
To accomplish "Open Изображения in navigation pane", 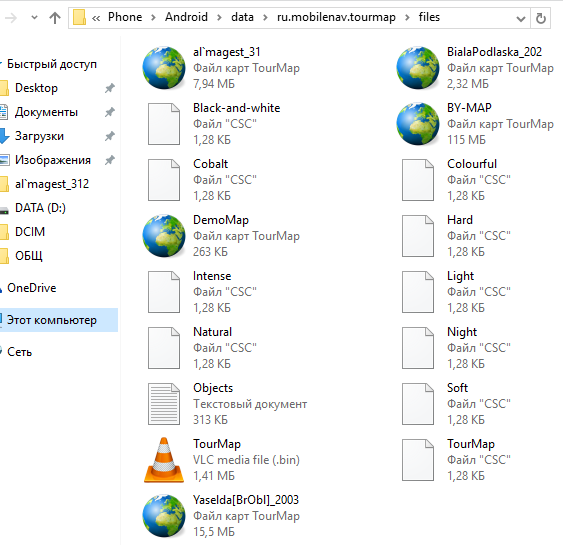I will pyautogui.click(x=53, y=160).
